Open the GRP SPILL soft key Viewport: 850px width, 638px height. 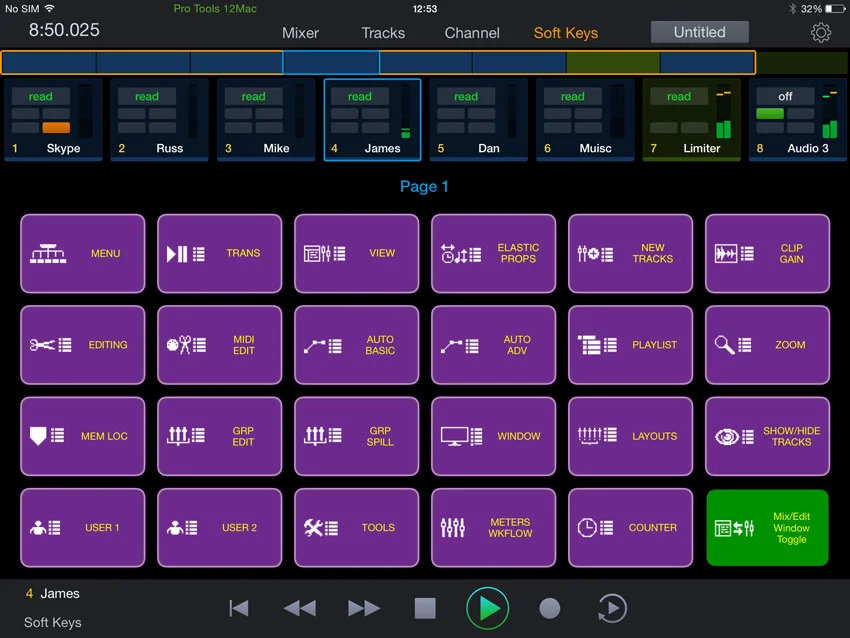tap(357, 436)
